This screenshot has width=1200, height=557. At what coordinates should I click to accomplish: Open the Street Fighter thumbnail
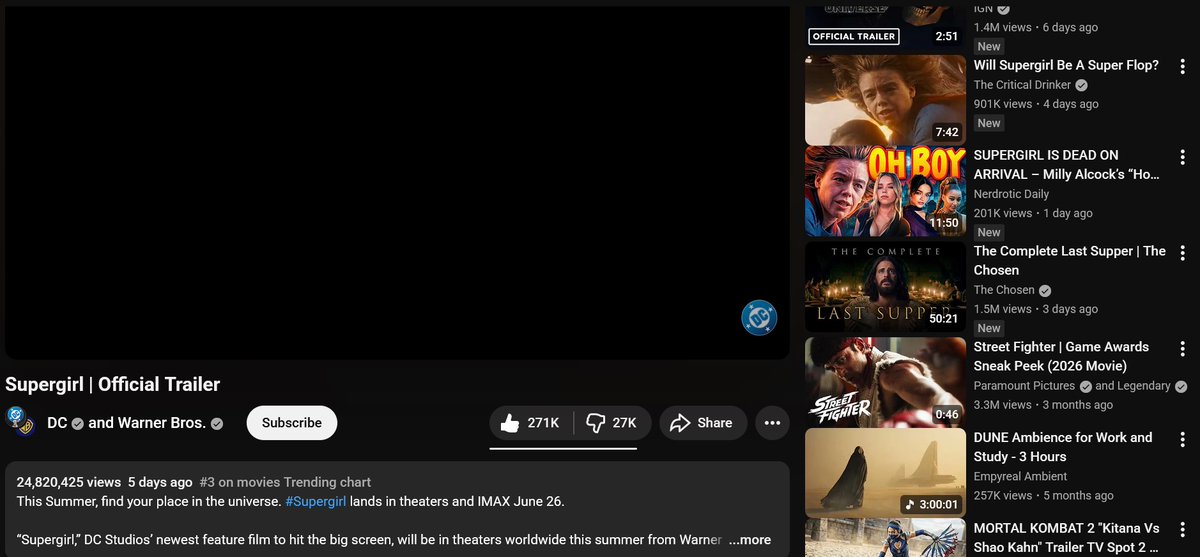tap(886, 382)
